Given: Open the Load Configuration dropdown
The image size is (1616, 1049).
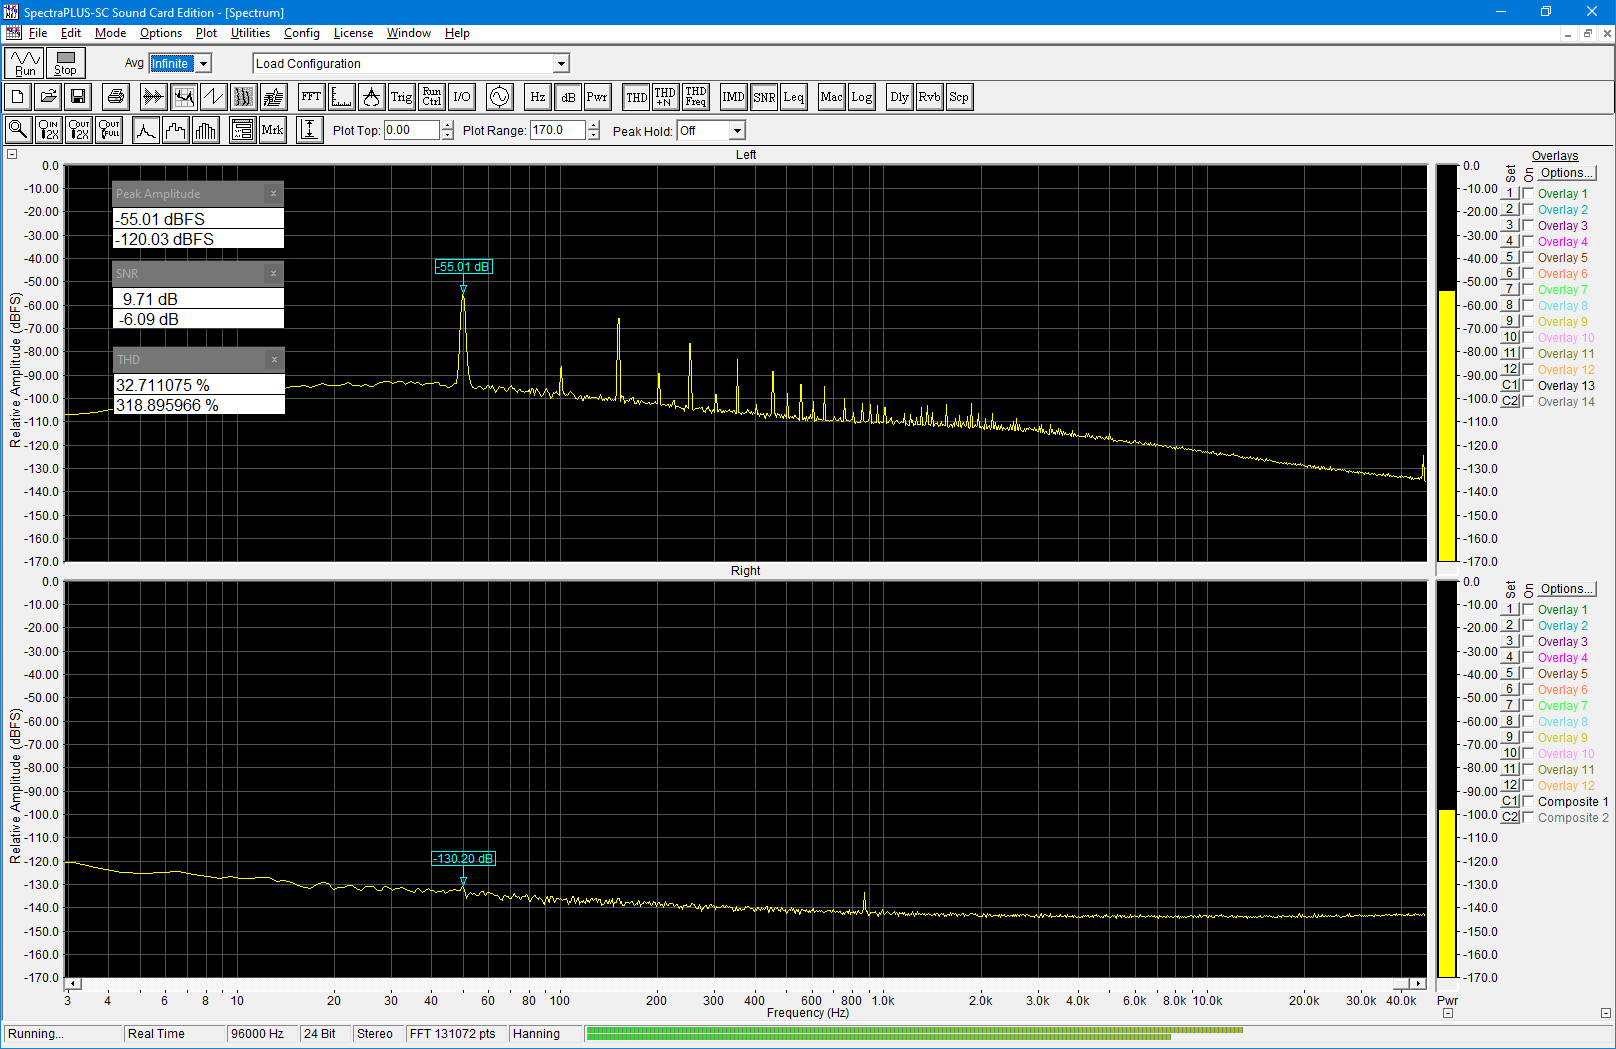Looking at the screenshot, I should tap(561, 64).
